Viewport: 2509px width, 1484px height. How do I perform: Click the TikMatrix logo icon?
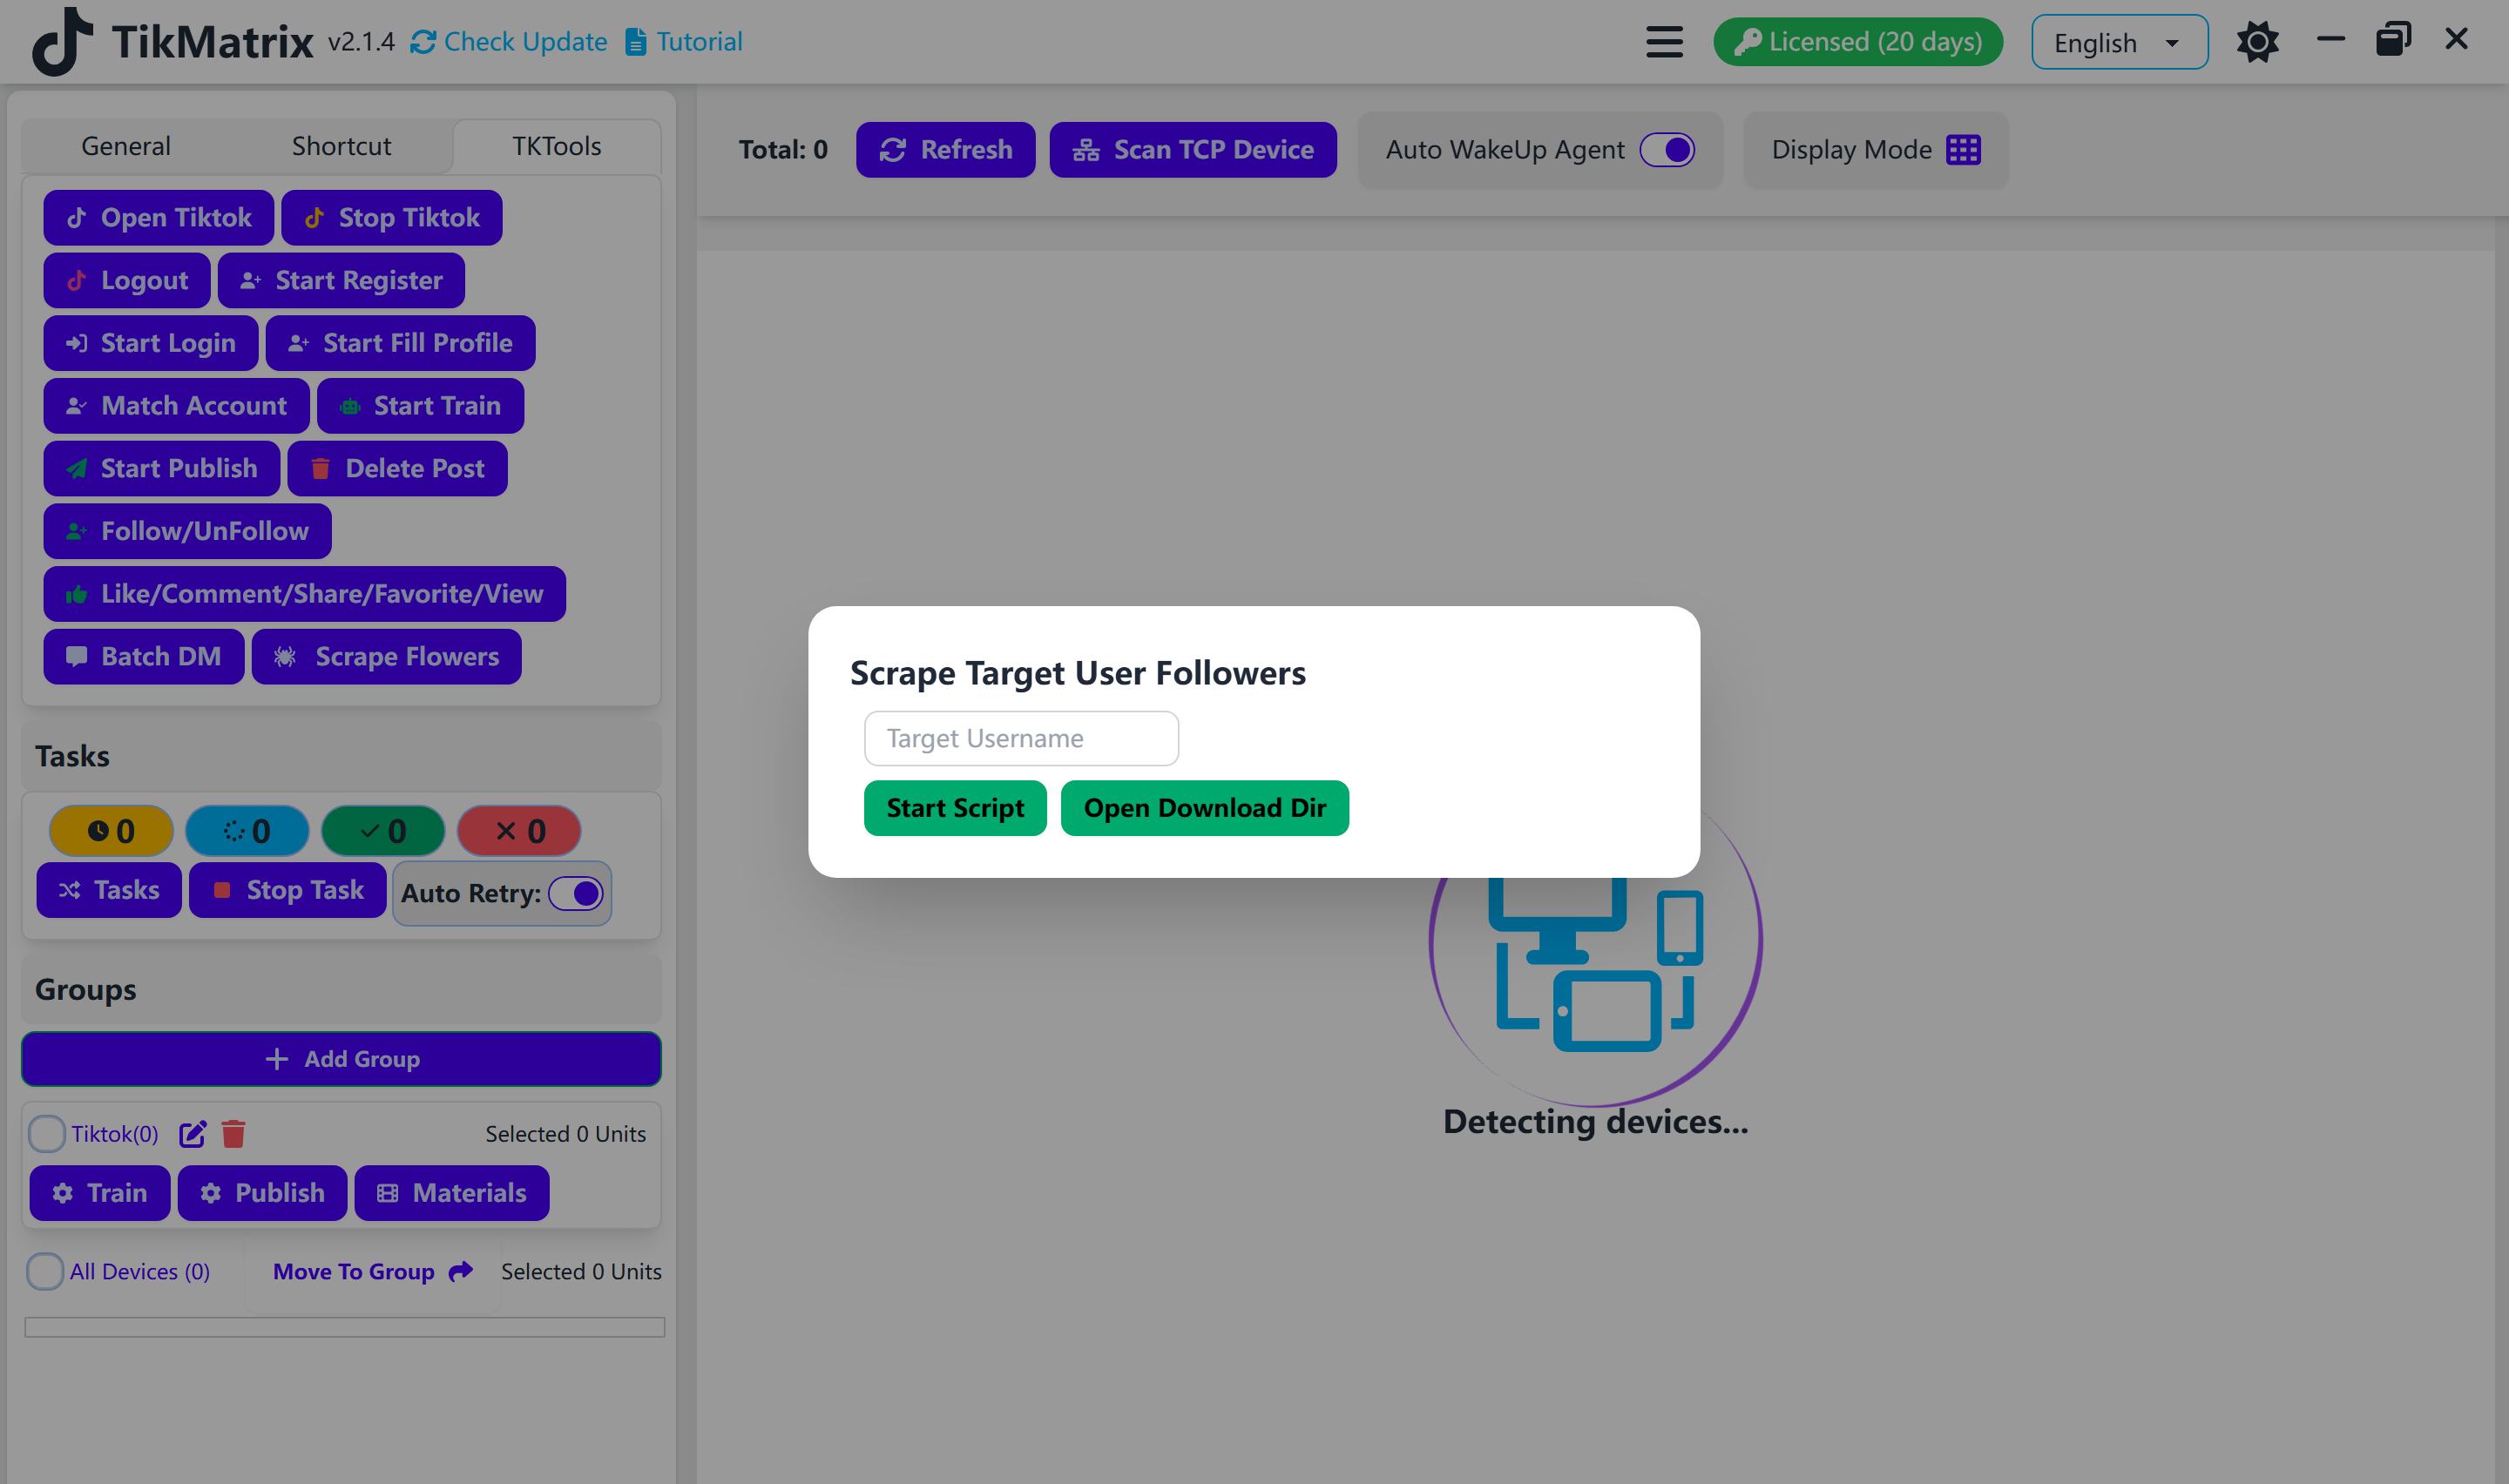pyautogui.click(x=62, y=41)
